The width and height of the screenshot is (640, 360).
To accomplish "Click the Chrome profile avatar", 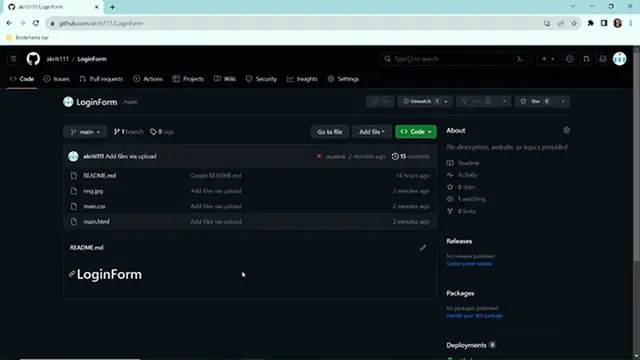I will pyautogui.click(x=618, y=23).
